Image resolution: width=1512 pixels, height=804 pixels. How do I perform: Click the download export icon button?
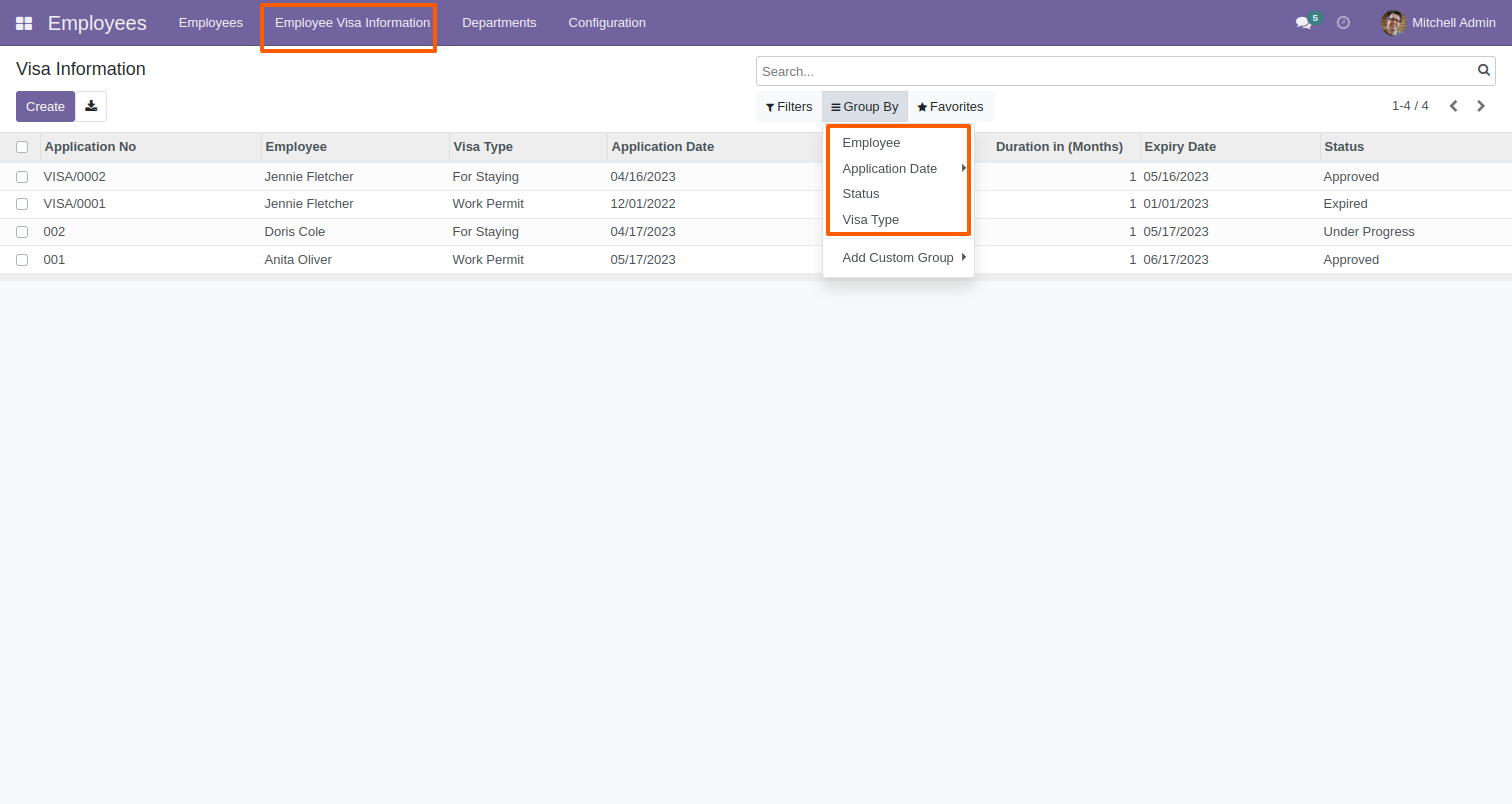click(91, 106)
